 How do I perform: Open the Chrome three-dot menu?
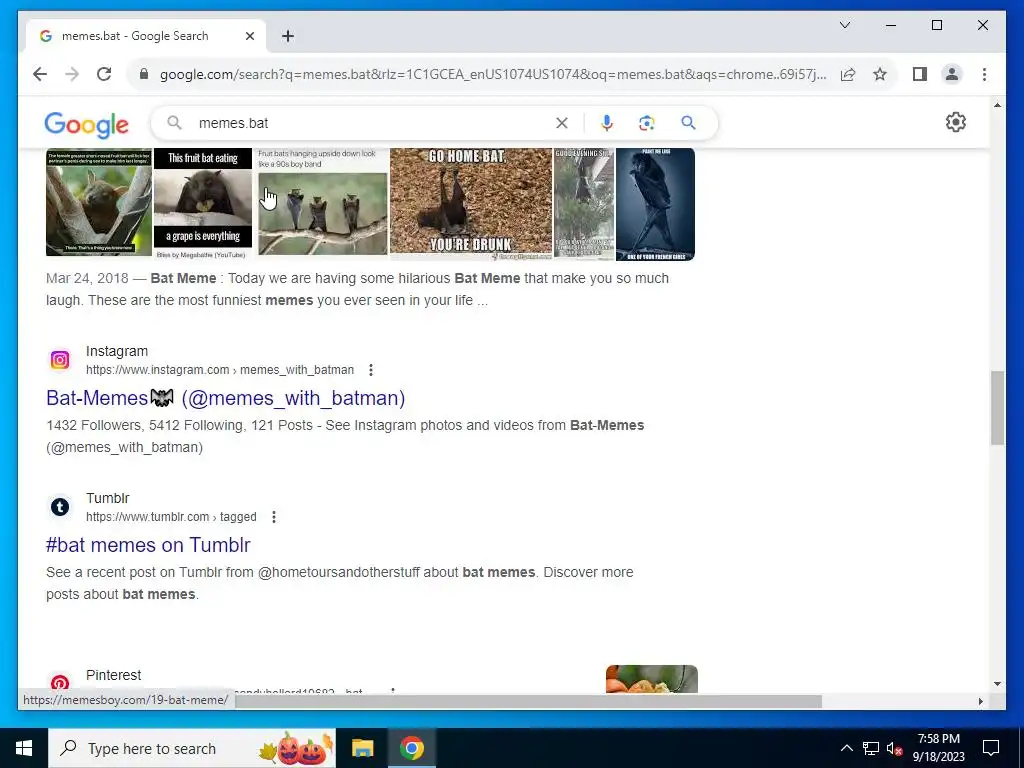[984, 74]
